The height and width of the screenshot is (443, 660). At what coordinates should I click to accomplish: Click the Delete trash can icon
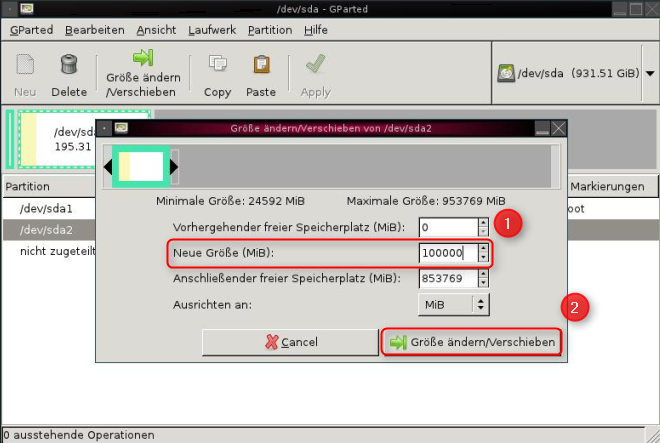69,64
